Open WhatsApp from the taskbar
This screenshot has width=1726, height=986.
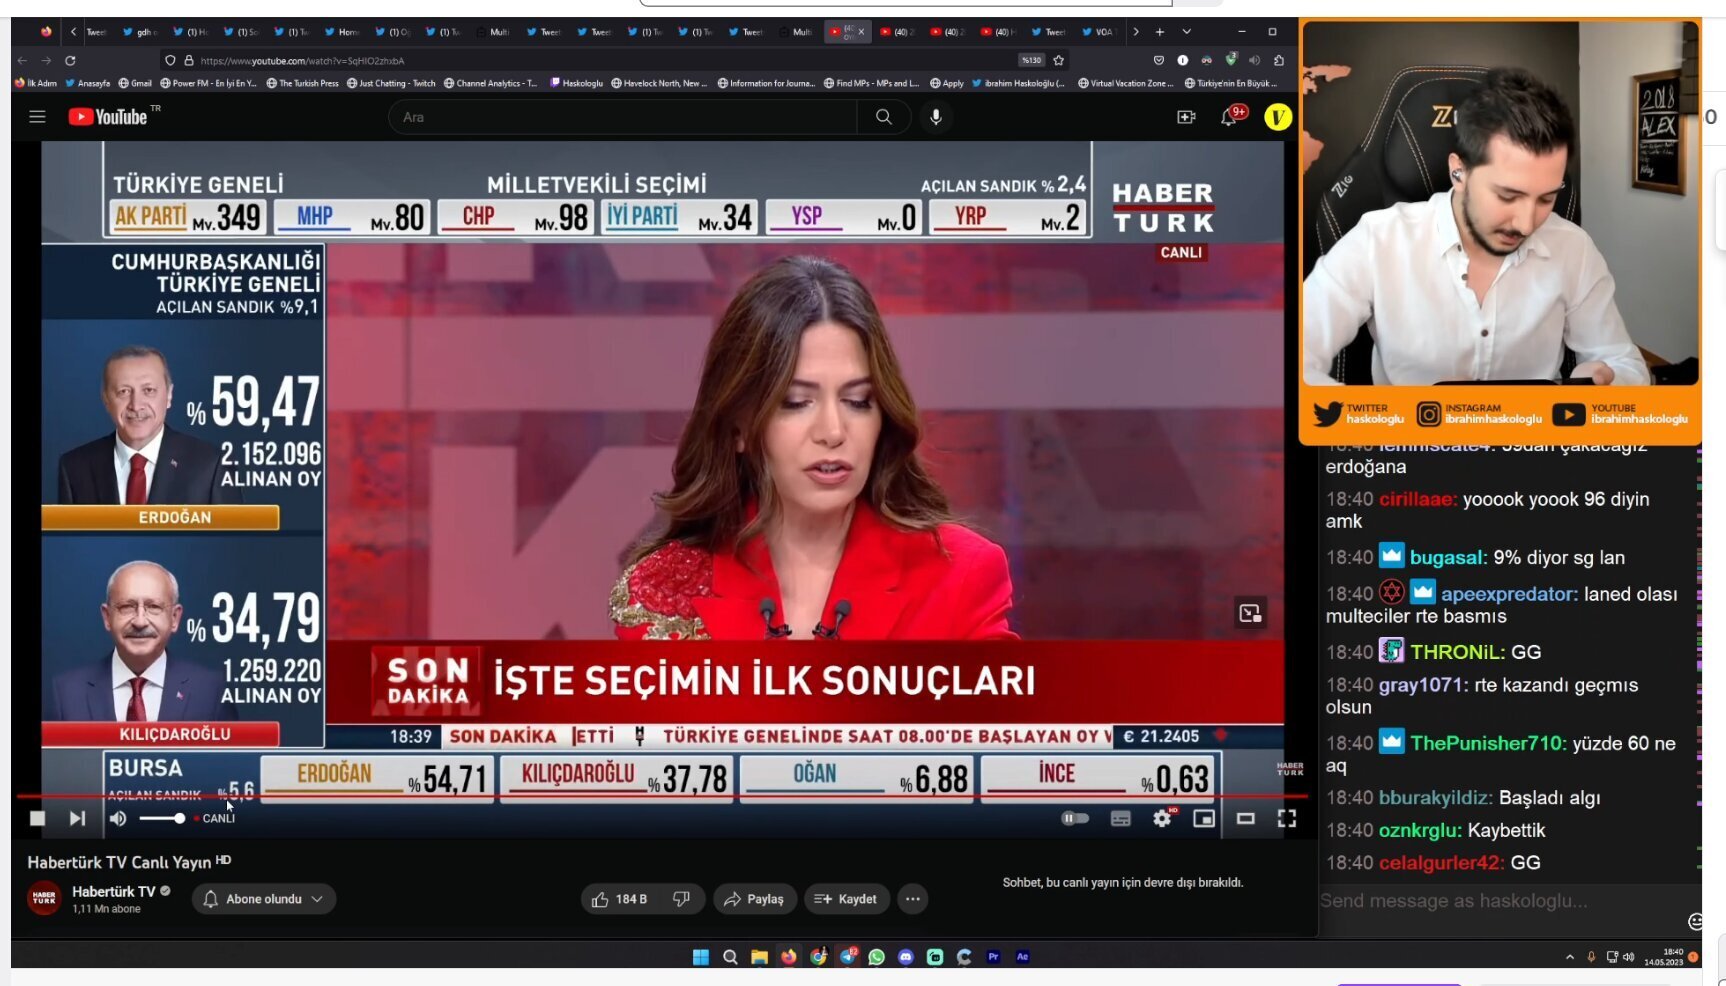pyautogui.click(x=876, y=957)
